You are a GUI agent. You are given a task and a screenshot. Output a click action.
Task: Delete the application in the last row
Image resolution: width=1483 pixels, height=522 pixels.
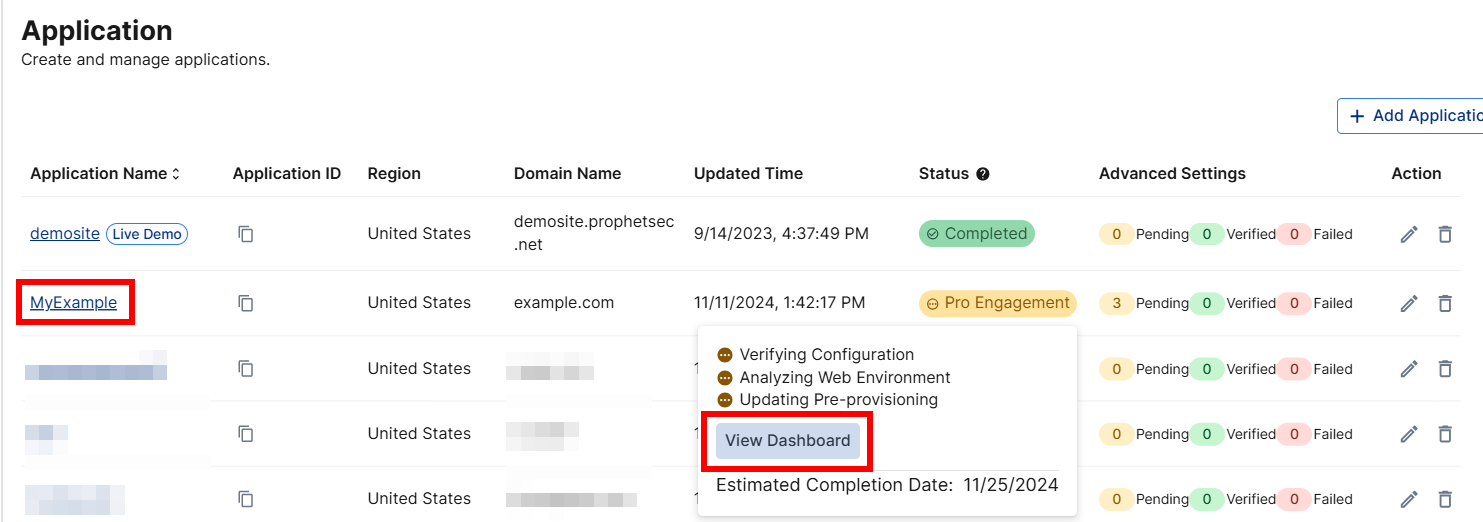click(1445, 499)
